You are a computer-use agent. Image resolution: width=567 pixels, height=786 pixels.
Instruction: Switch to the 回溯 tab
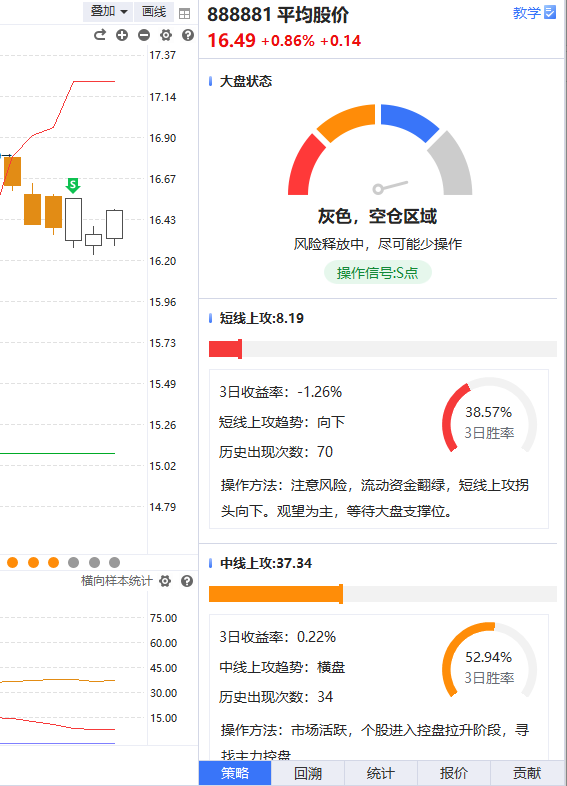pos(308,773)
